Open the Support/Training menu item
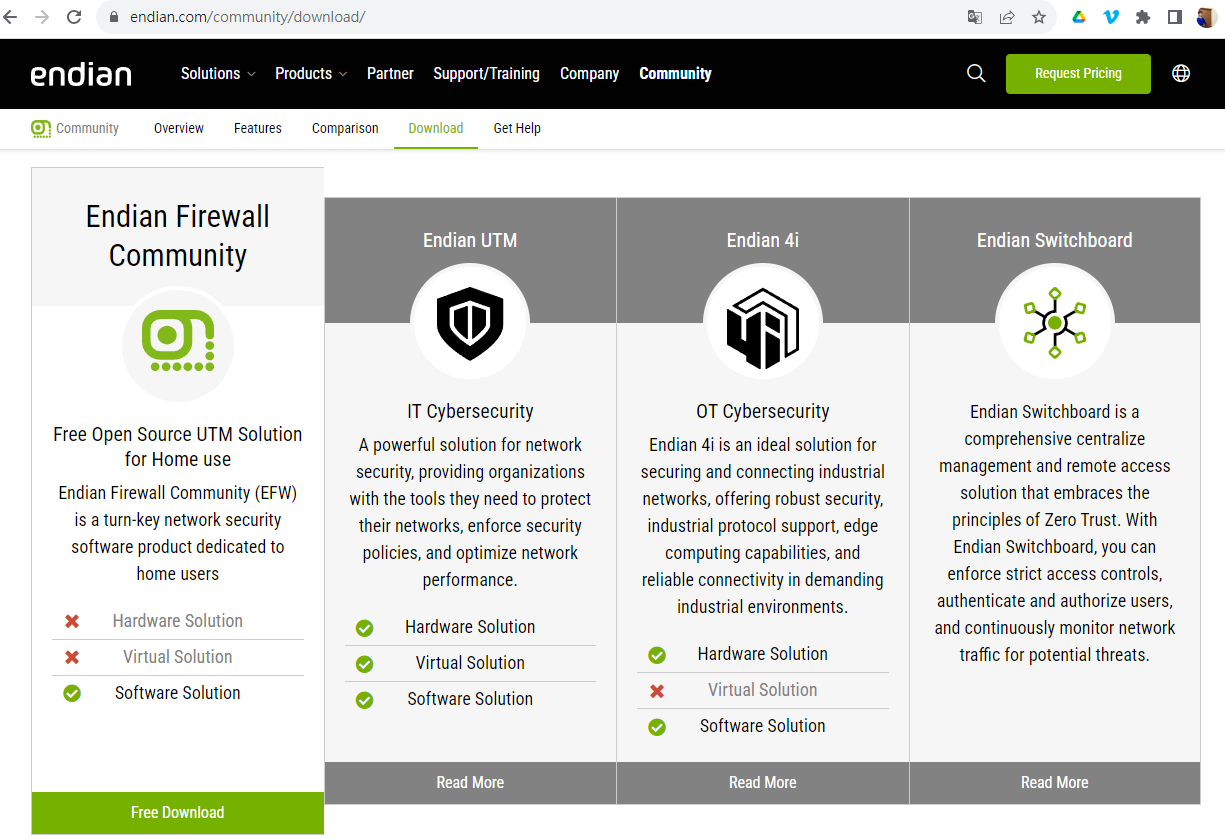This screenshot has height=840, width=1225. (486, 73)
